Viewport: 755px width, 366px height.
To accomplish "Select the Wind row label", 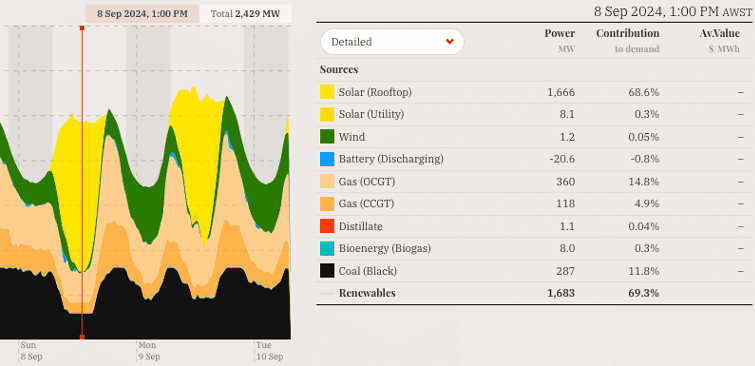I will click(352, 137).
